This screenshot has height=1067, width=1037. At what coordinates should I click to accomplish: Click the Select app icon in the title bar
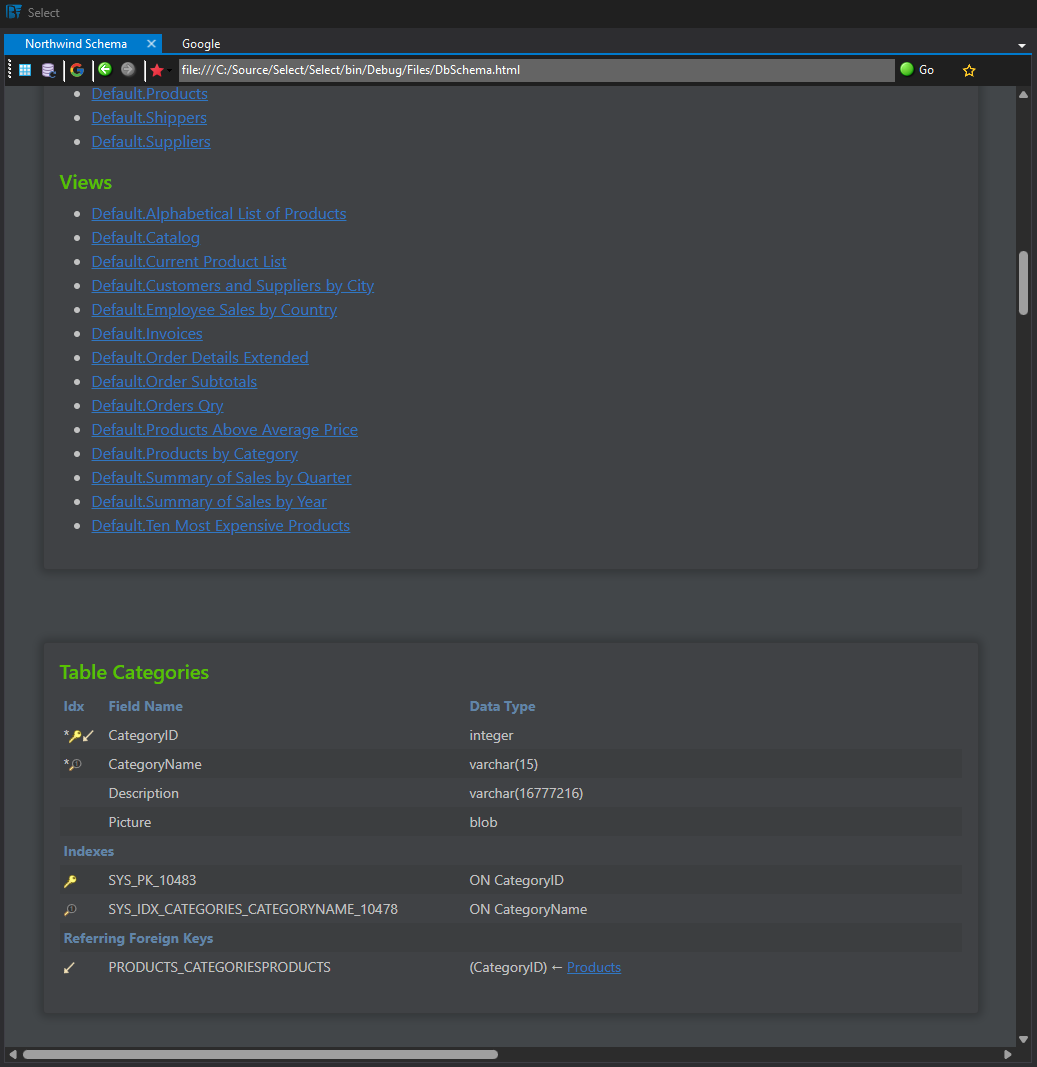[x=14, y=12]
